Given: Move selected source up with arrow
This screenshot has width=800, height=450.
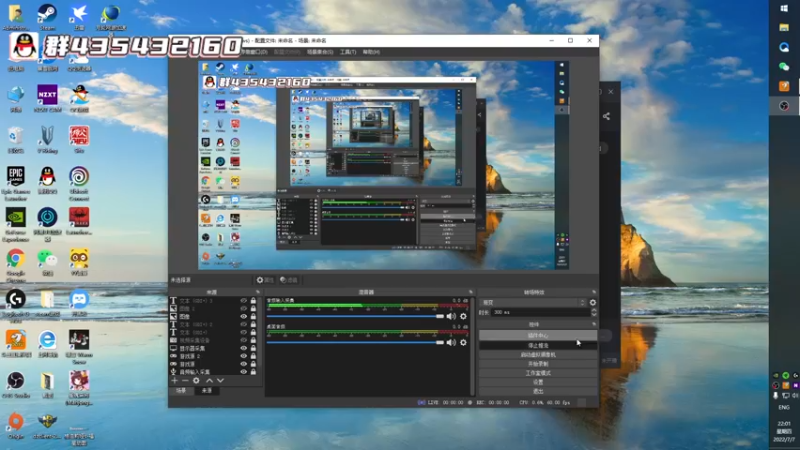Looking at the screenshot, I should click(x=210, y=381).
